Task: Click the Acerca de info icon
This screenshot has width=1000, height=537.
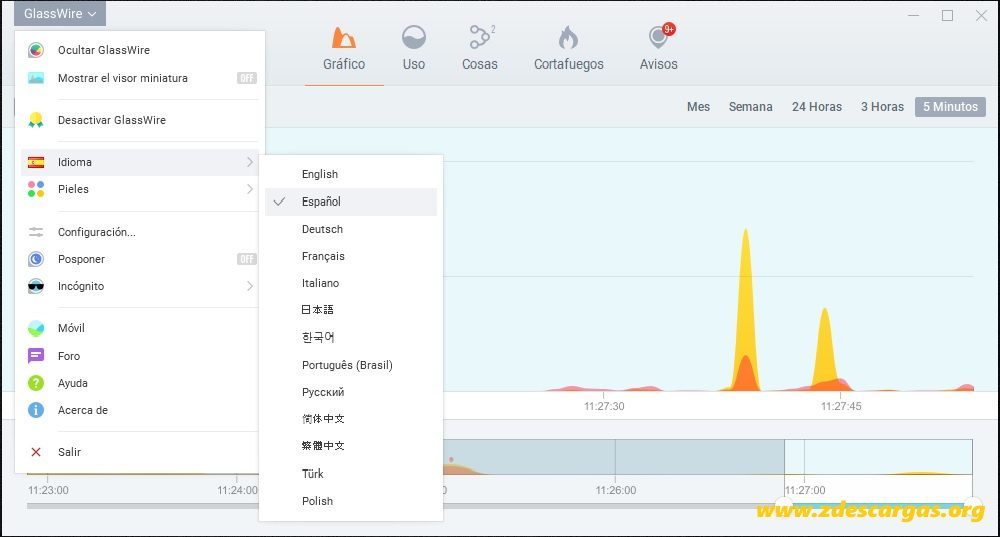Action: [x=36, y=409]
